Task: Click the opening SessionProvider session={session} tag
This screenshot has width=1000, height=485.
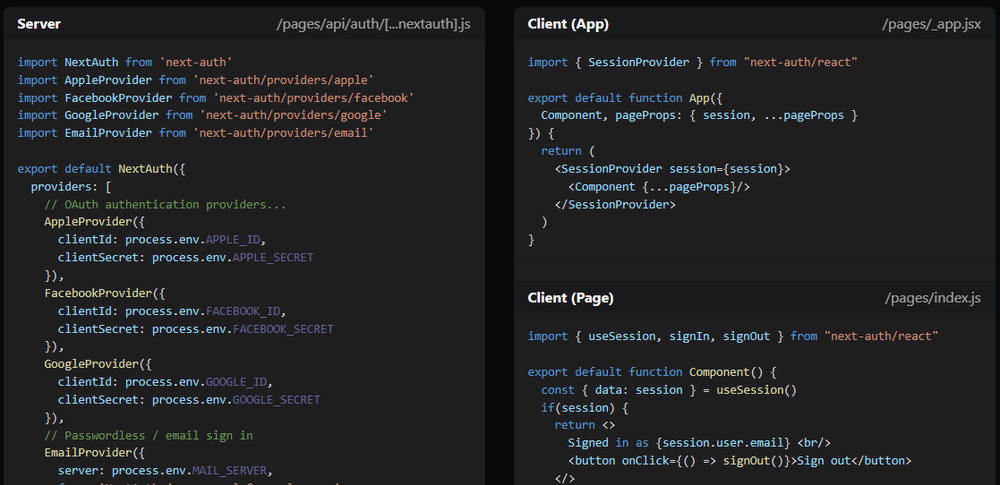Action: pos(672,169)
